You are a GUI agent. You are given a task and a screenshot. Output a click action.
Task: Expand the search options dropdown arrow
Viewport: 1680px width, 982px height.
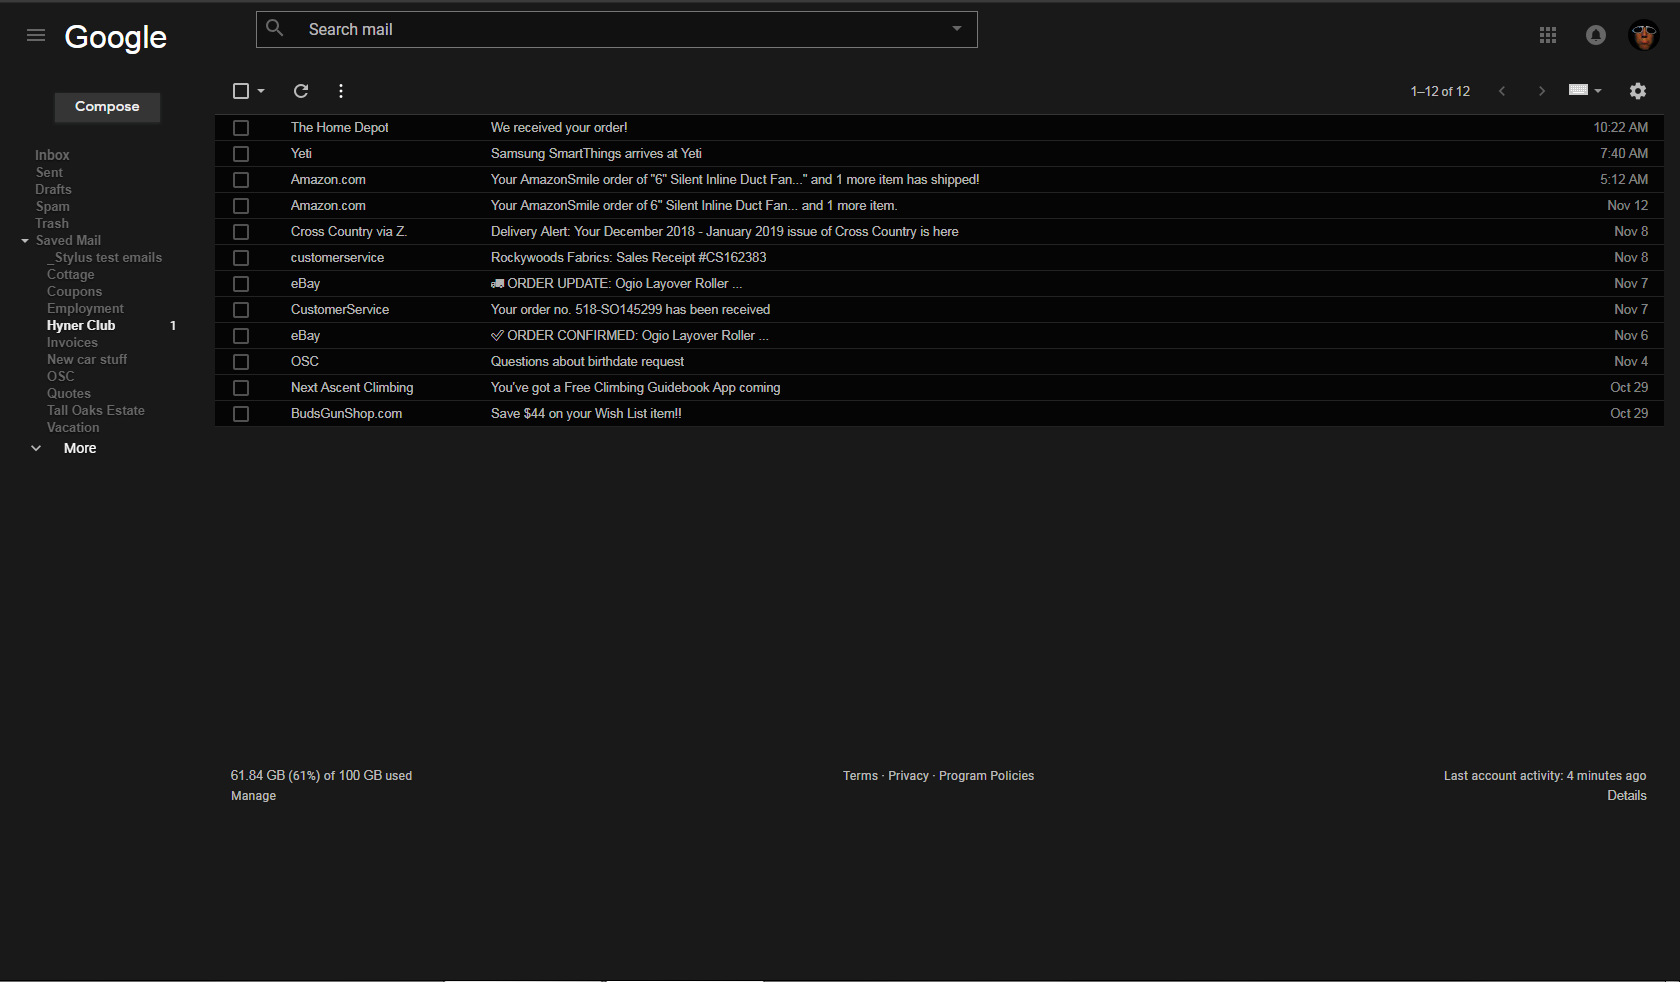(x=957, y=29)
